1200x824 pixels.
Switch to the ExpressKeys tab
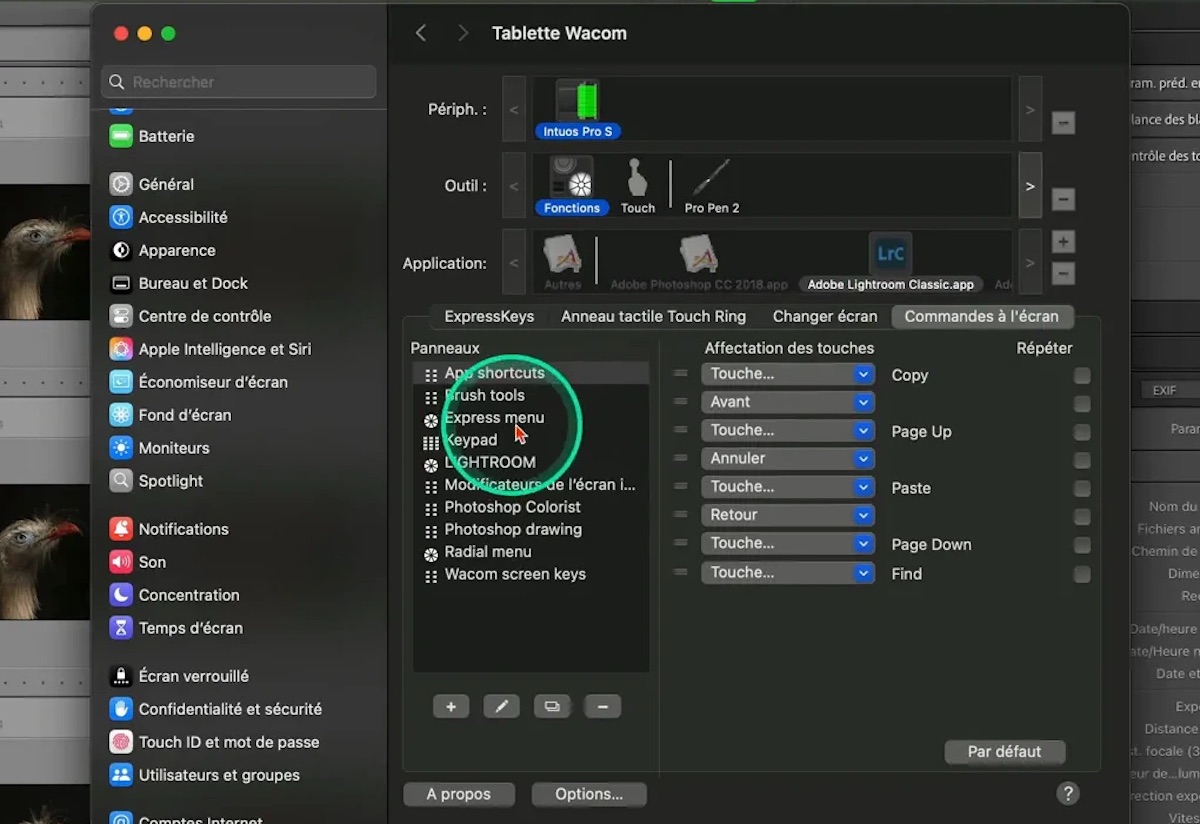pyautogui.click(x=489, y=316)
